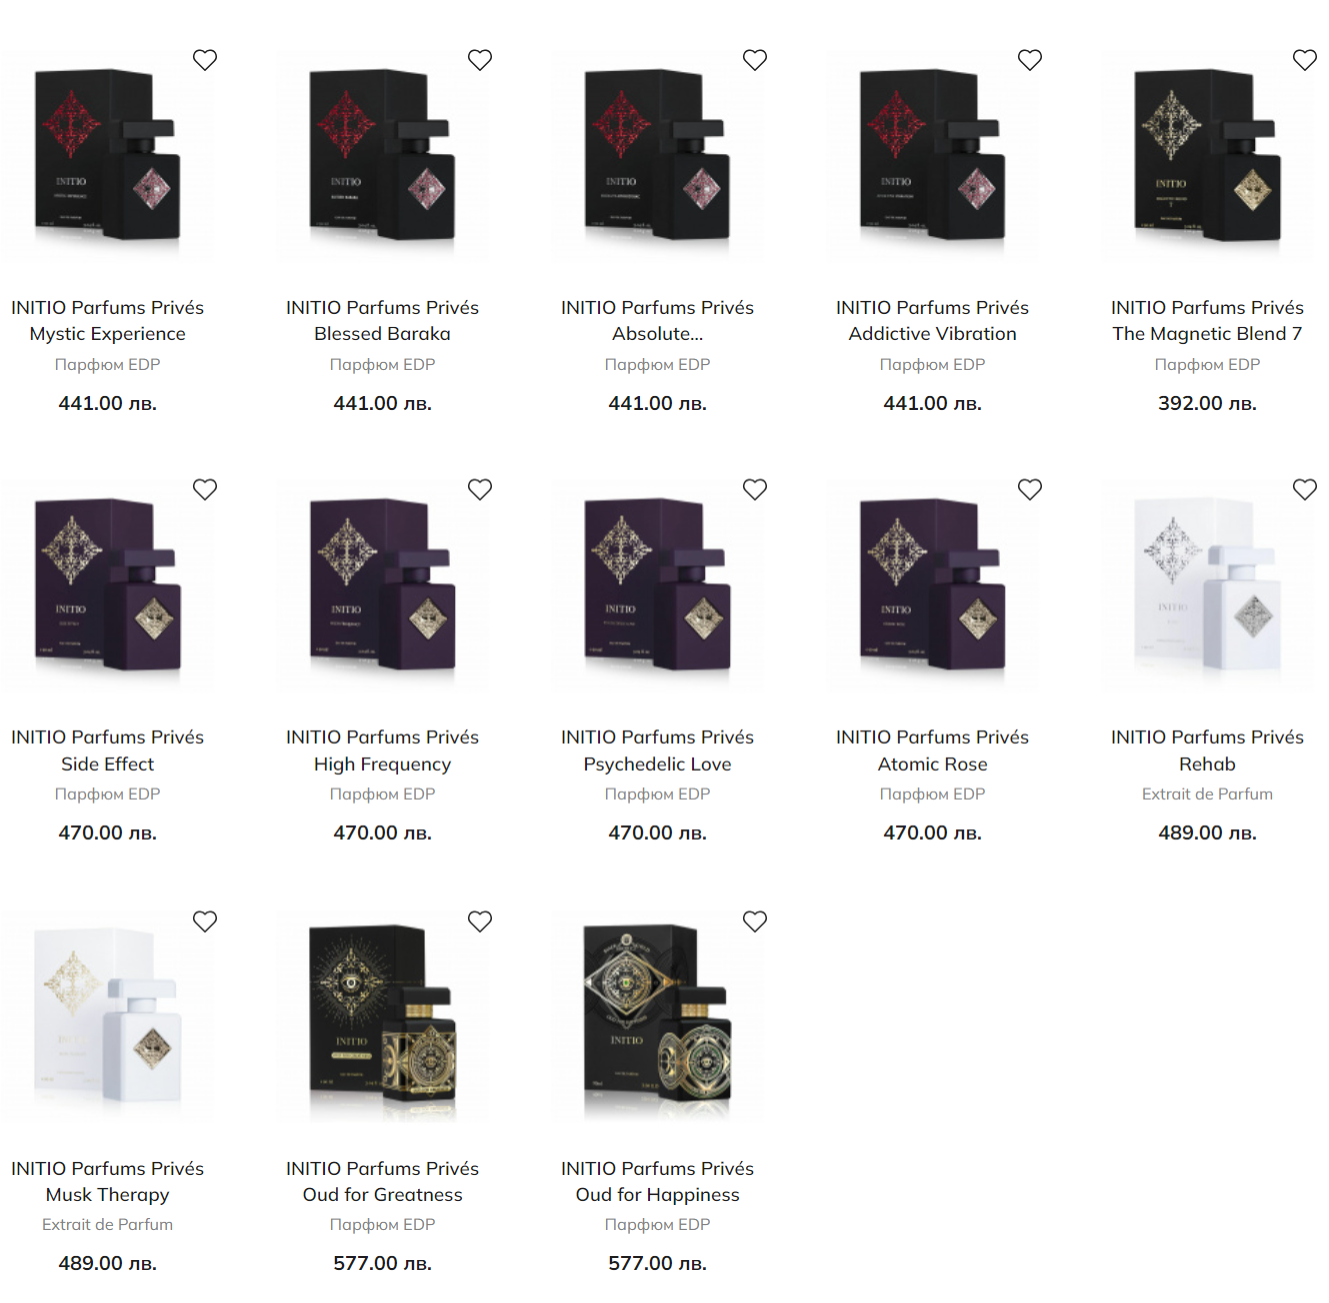Toggle wishlist heart for Musk Therapy

tap(205, 921)
